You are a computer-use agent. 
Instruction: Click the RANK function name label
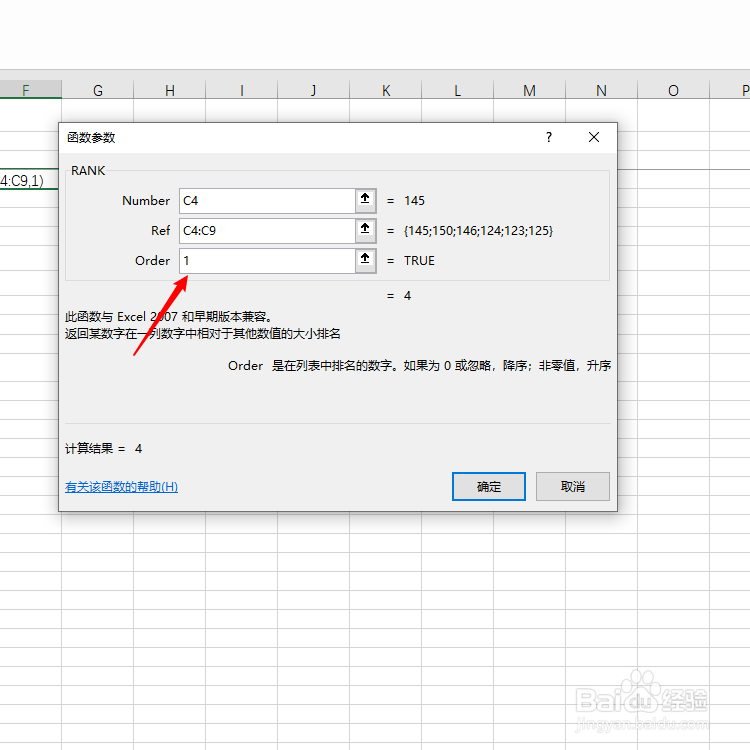(x=88, y=171)
